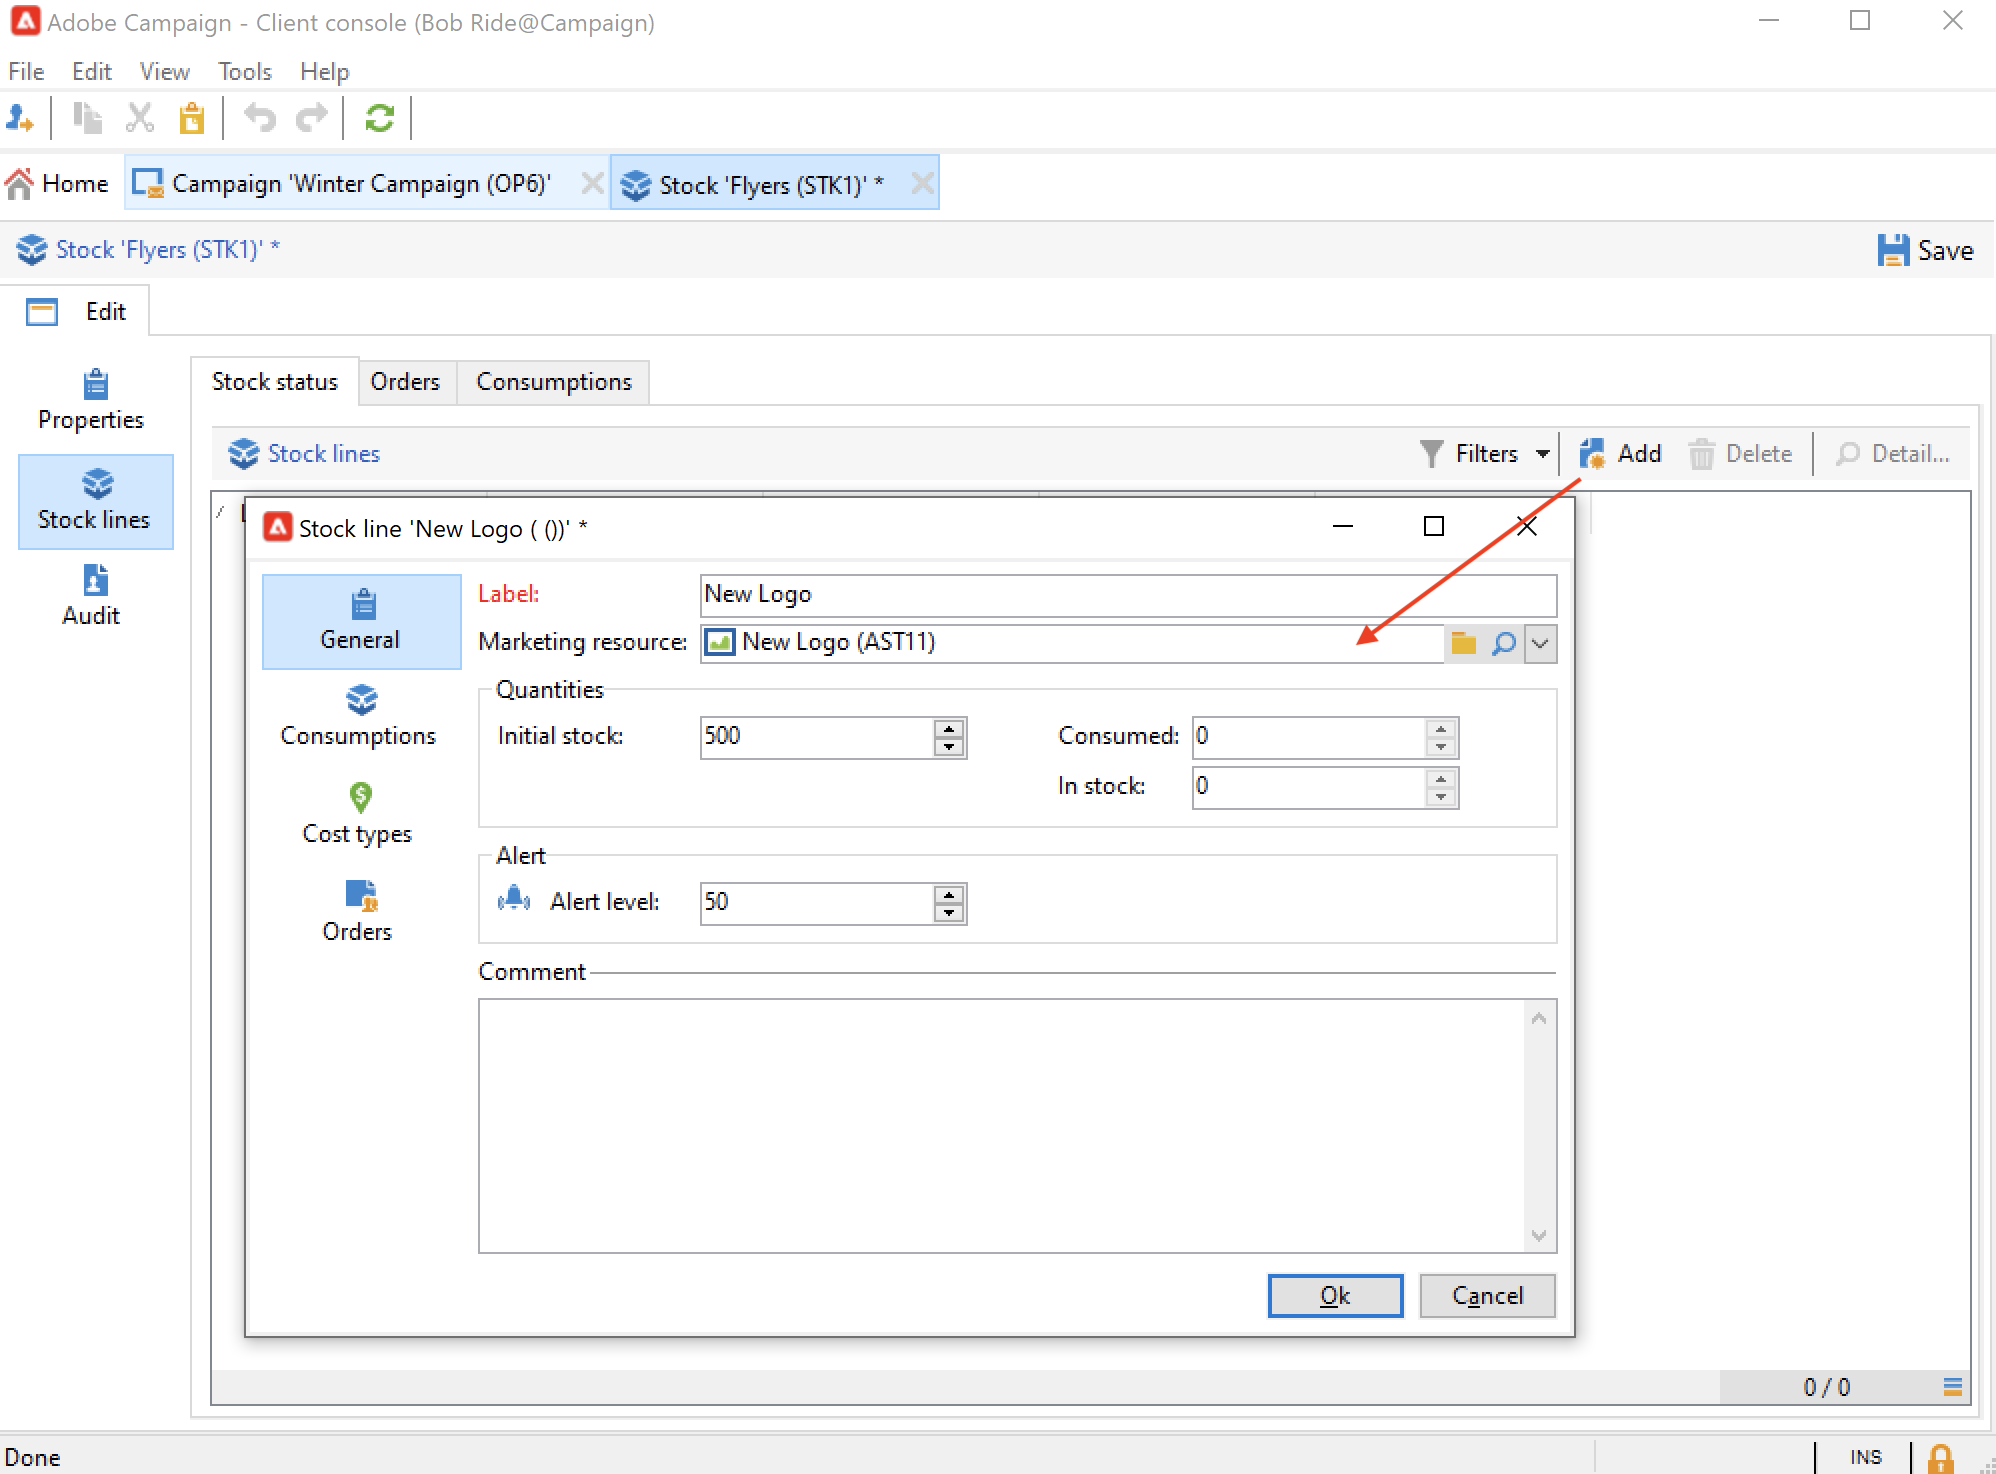This screenshot has width=1996, height=1474.
Task: Open the Cost types section
Action: pyautogui.click(x=358, y=814)
